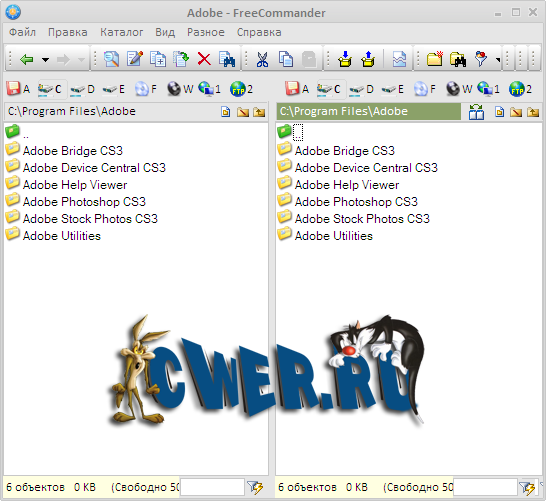
Task: Click the right panel history page icon
Action: tap(499, 112)
